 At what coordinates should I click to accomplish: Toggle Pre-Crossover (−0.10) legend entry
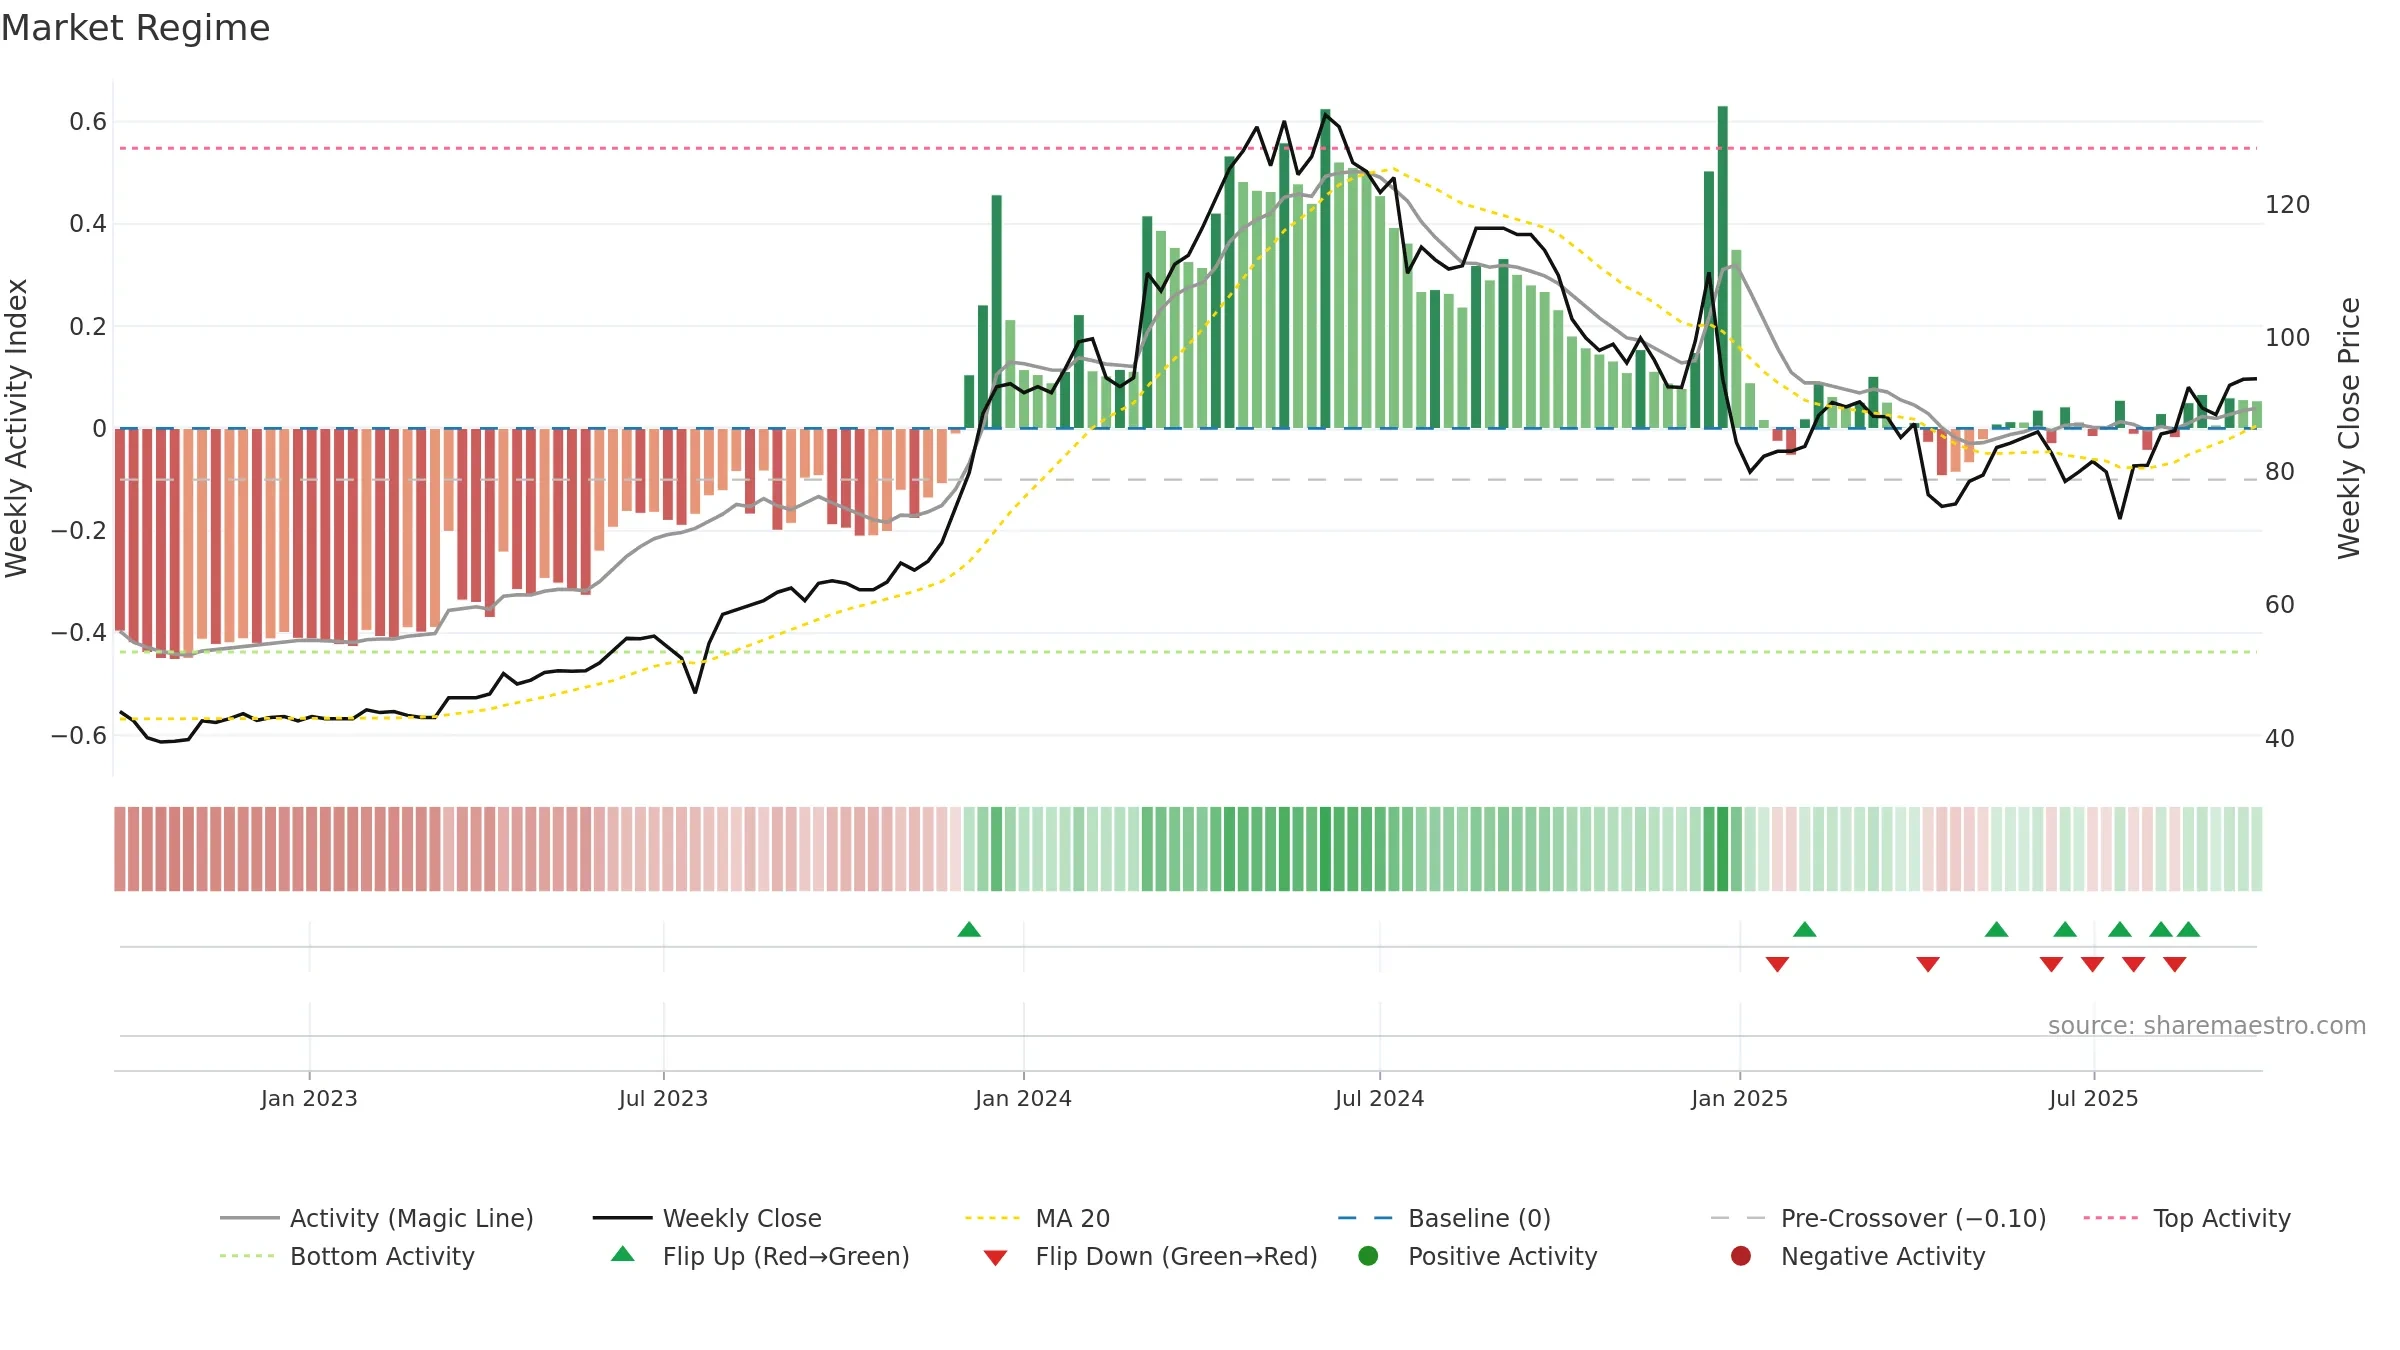click(1878, 1218)
